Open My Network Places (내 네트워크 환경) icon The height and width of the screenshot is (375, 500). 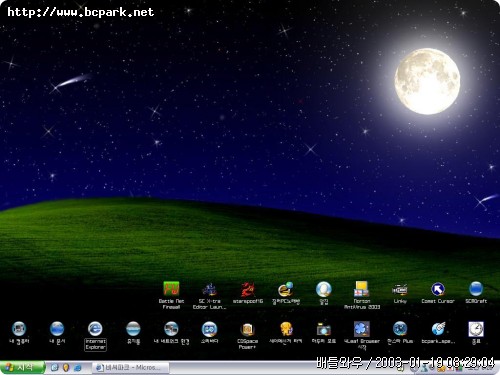(x=171, y=329)
